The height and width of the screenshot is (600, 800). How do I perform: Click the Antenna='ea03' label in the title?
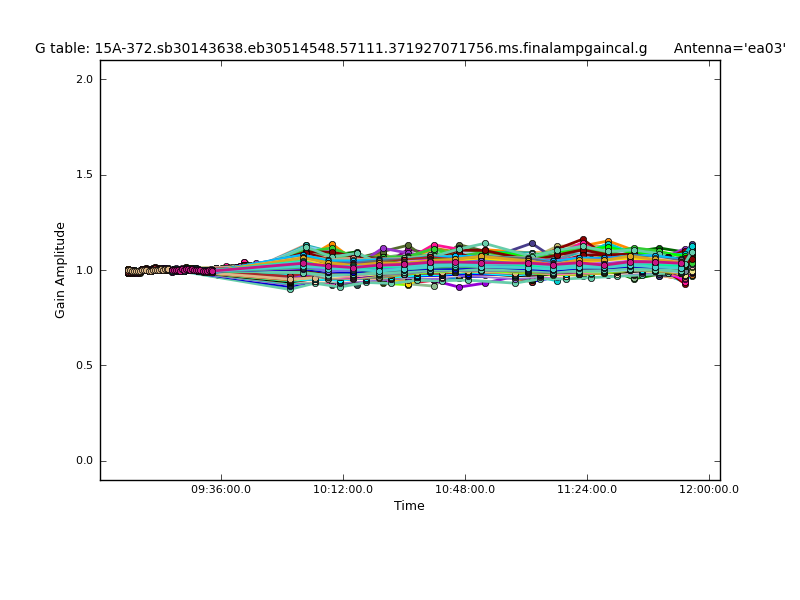click(729, 48)
